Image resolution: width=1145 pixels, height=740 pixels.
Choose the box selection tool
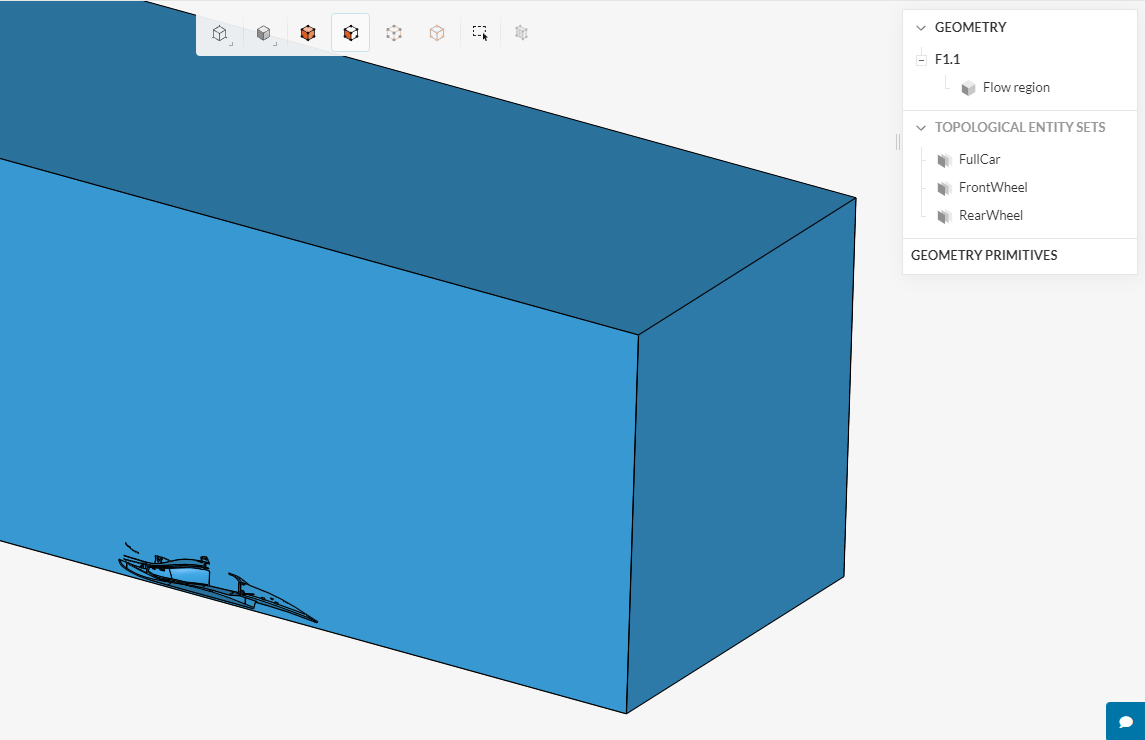(481, 33)
